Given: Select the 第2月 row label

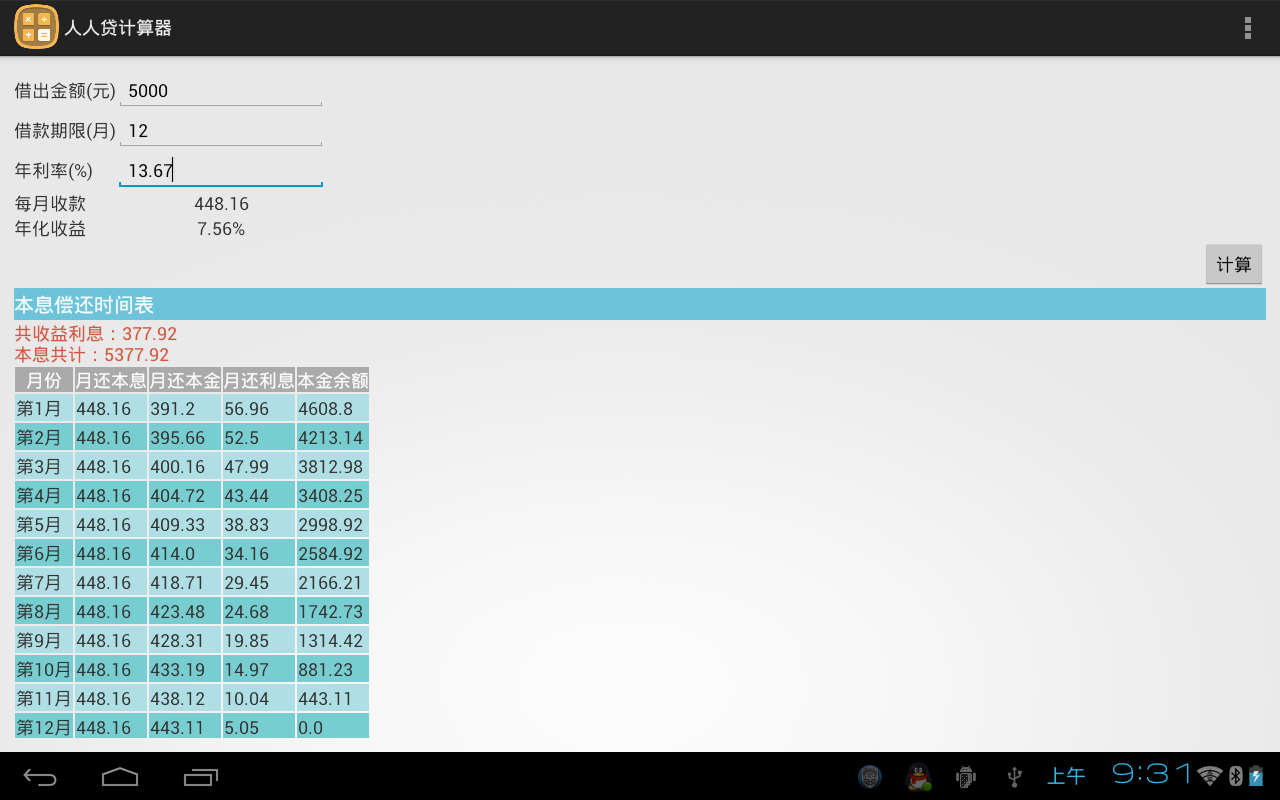Looking at the screenshot, I should pos(44,437).
